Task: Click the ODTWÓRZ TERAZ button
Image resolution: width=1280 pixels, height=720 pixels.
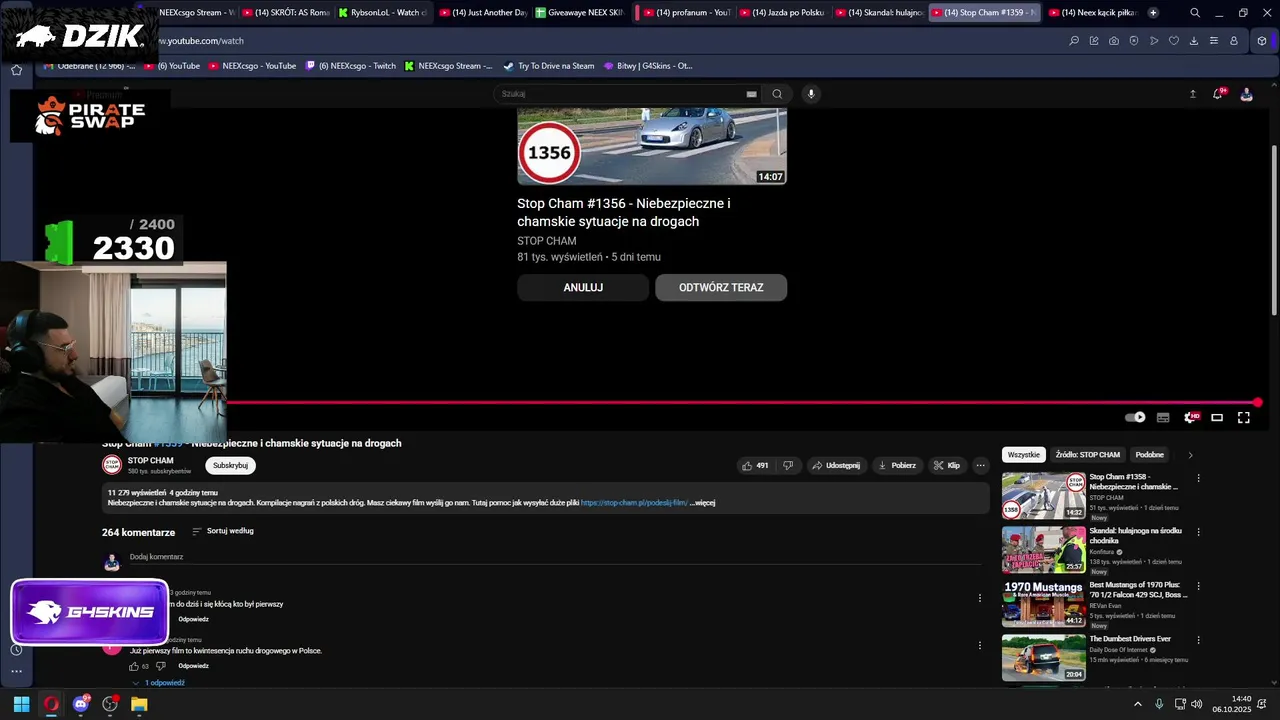Action: 721,287
